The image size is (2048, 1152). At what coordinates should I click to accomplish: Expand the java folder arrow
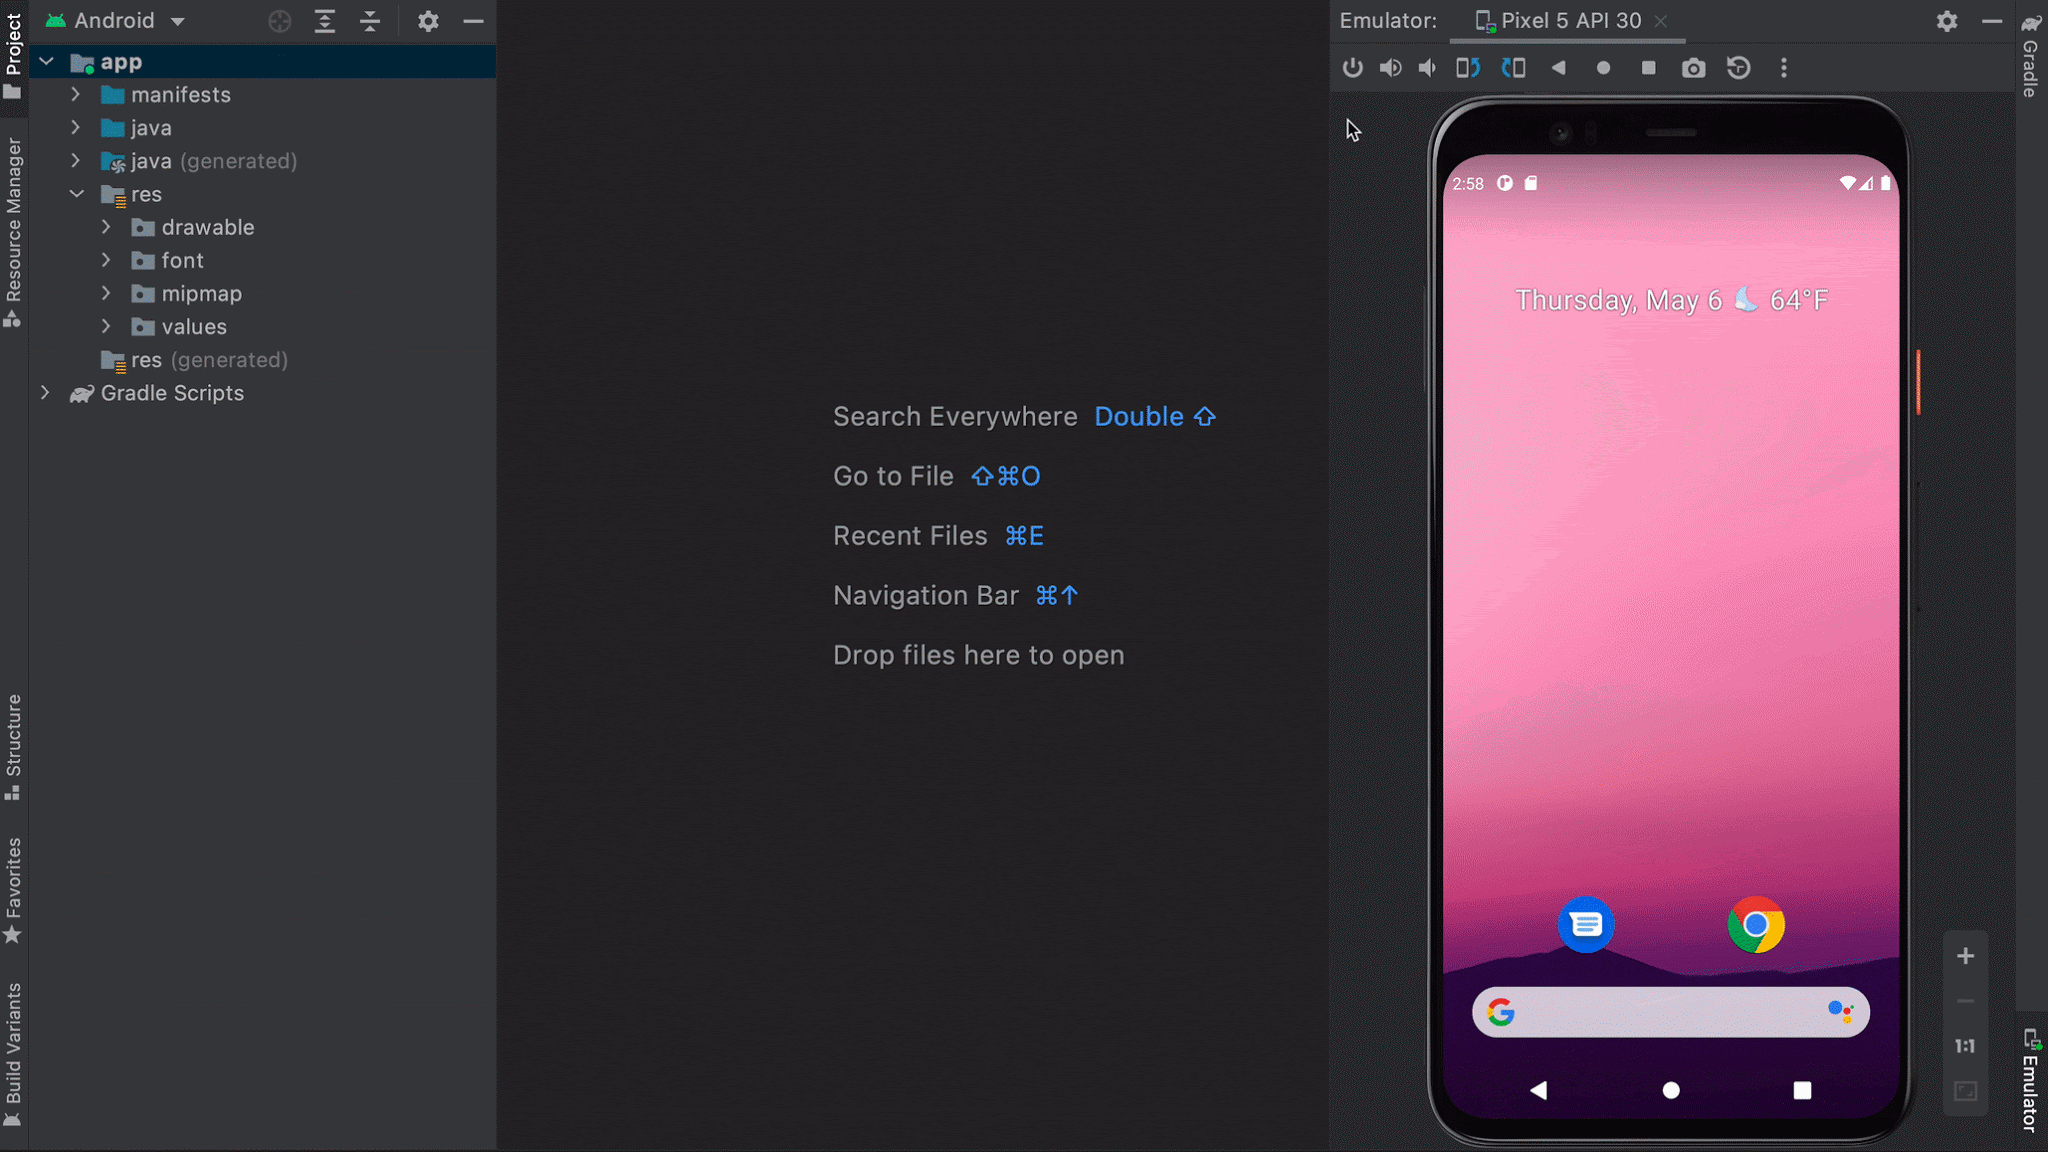click(x=76, y=128)
